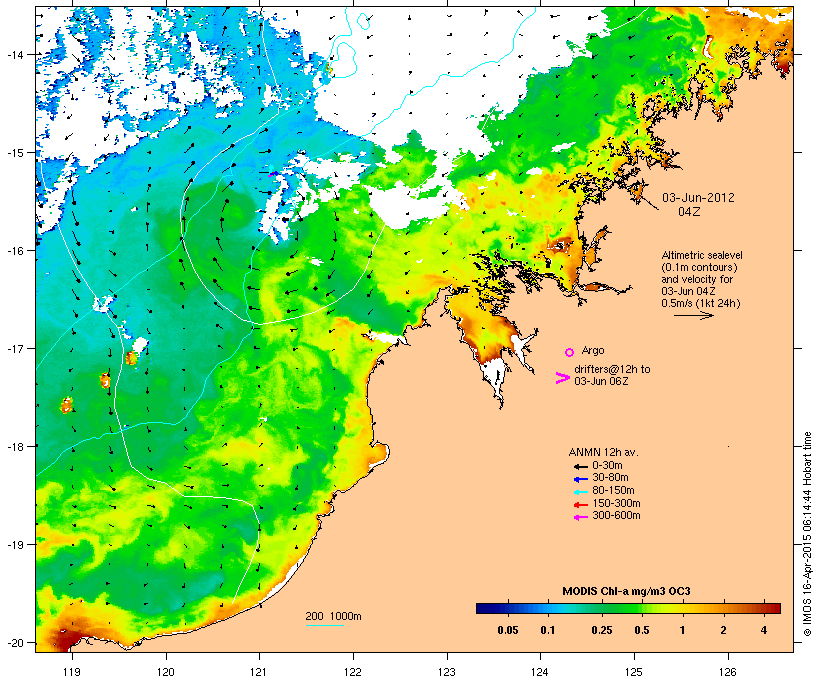Click the 0.5m/s velocity scale arrow
This screenshot has height=680, width=820.
click(693, 315)
